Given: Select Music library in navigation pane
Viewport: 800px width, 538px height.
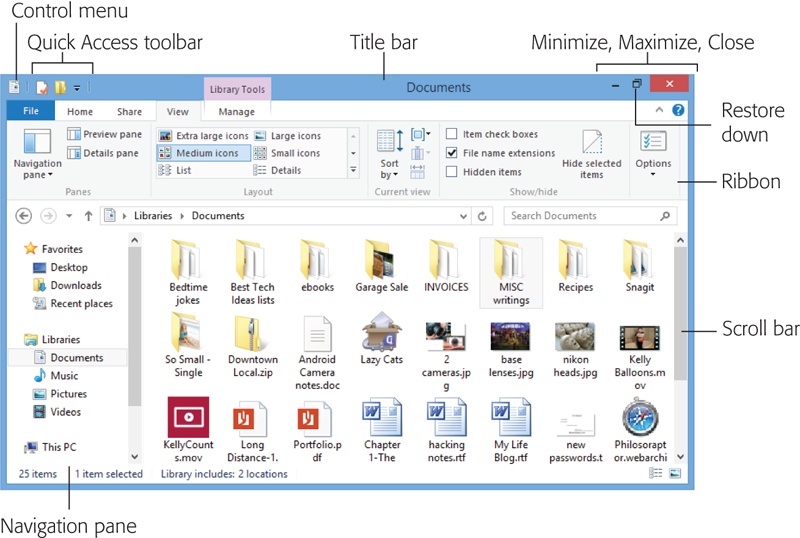Looking at the screenshot, I should 56,376.
